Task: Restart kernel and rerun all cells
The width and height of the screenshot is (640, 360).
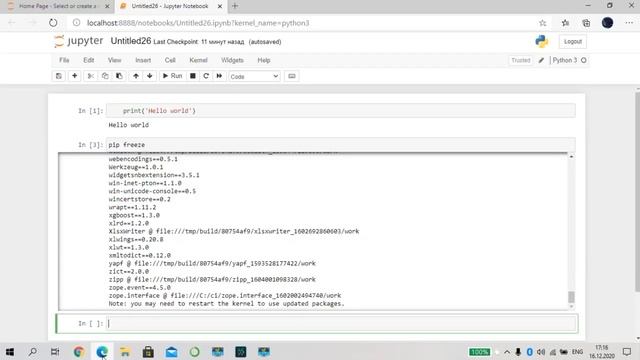Action: click(219, 76)
